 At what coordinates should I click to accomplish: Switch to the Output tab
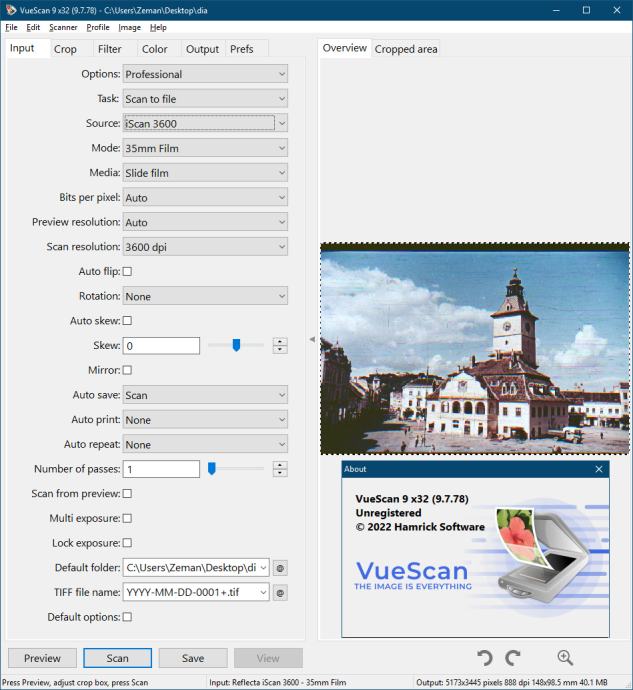tap(202, 49)
